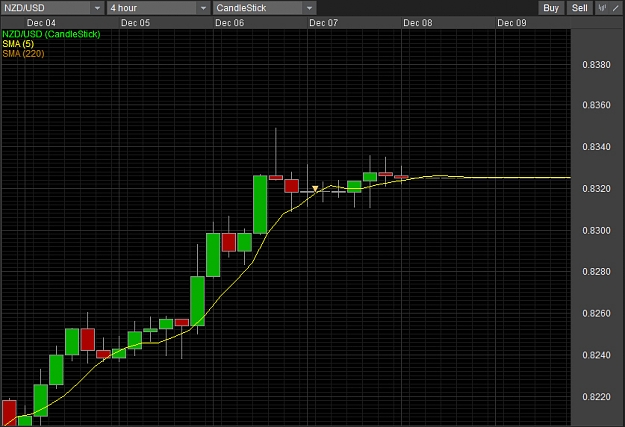Click the SMA (220) legend label

tap(23, 53)
